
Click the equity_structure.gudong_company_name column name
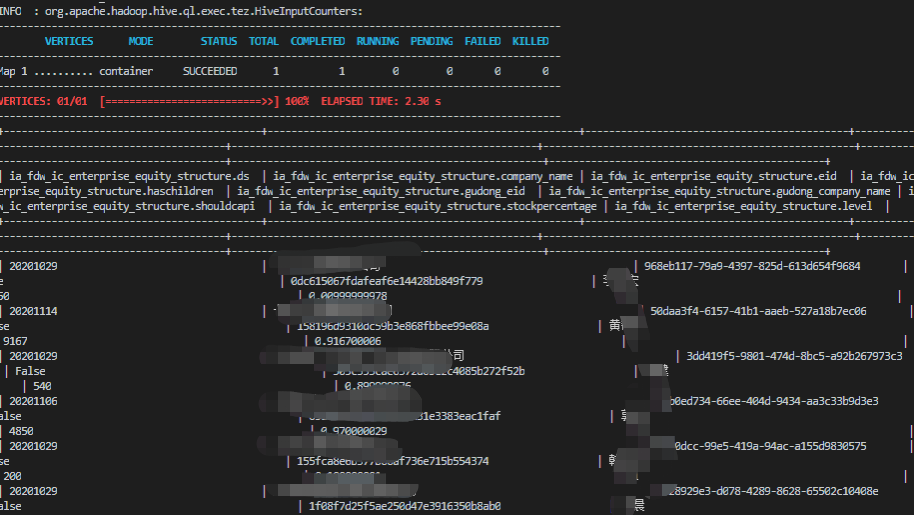point(719,191)
